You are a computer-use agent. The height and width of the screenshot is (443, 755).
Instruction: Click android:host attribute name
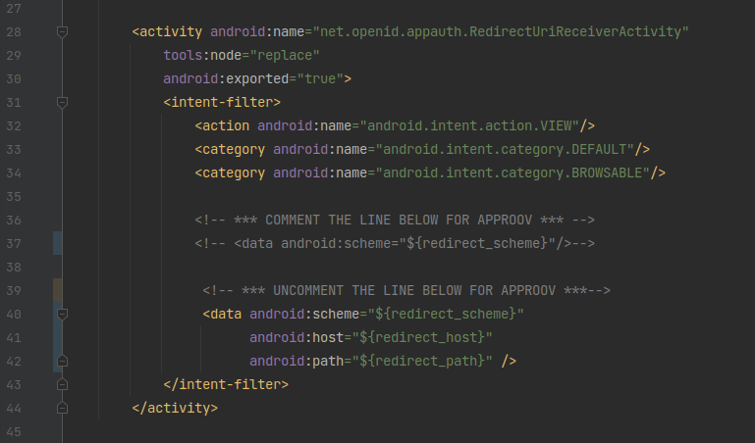click(x=296, y=338)
